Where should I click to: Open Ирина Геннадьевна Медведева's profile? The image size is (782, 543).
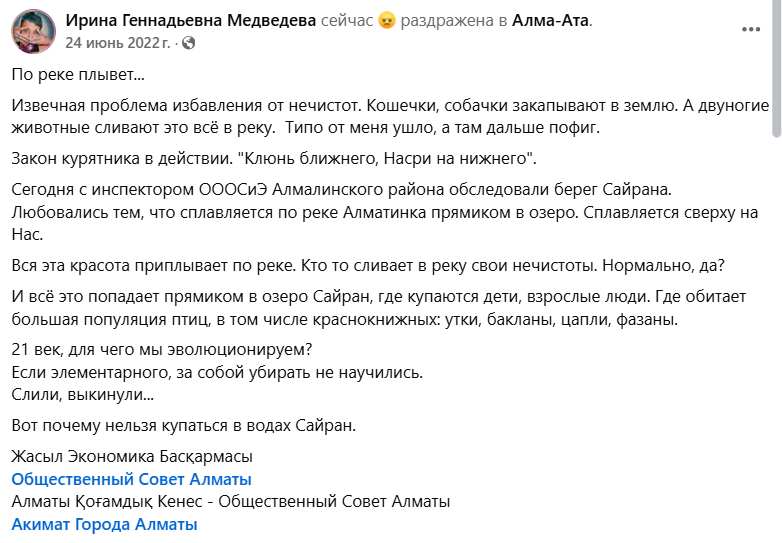pyautogui.click(x=191, y=20)
